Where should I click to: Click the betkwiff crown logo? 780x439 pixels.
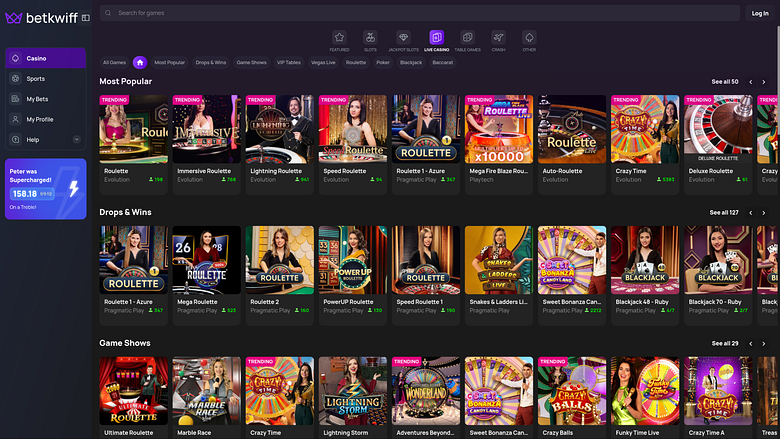tap(13, 18)
